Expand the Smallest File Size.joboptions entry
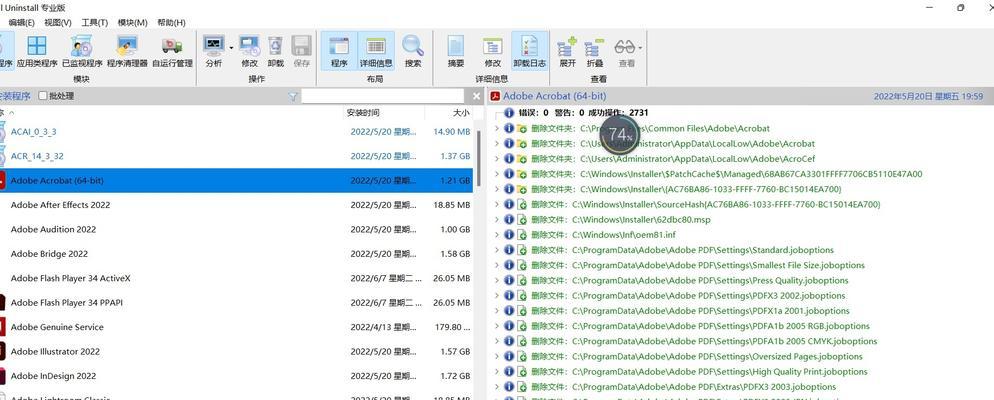The image size is (994, 400). click(496, 265)
